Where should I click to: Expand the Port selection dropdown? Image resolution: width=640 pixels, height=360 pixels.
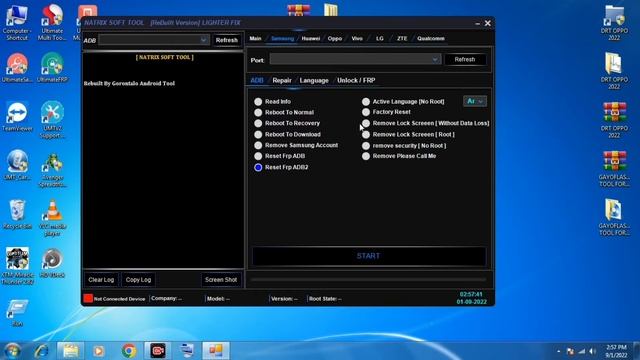pos(435,60)
